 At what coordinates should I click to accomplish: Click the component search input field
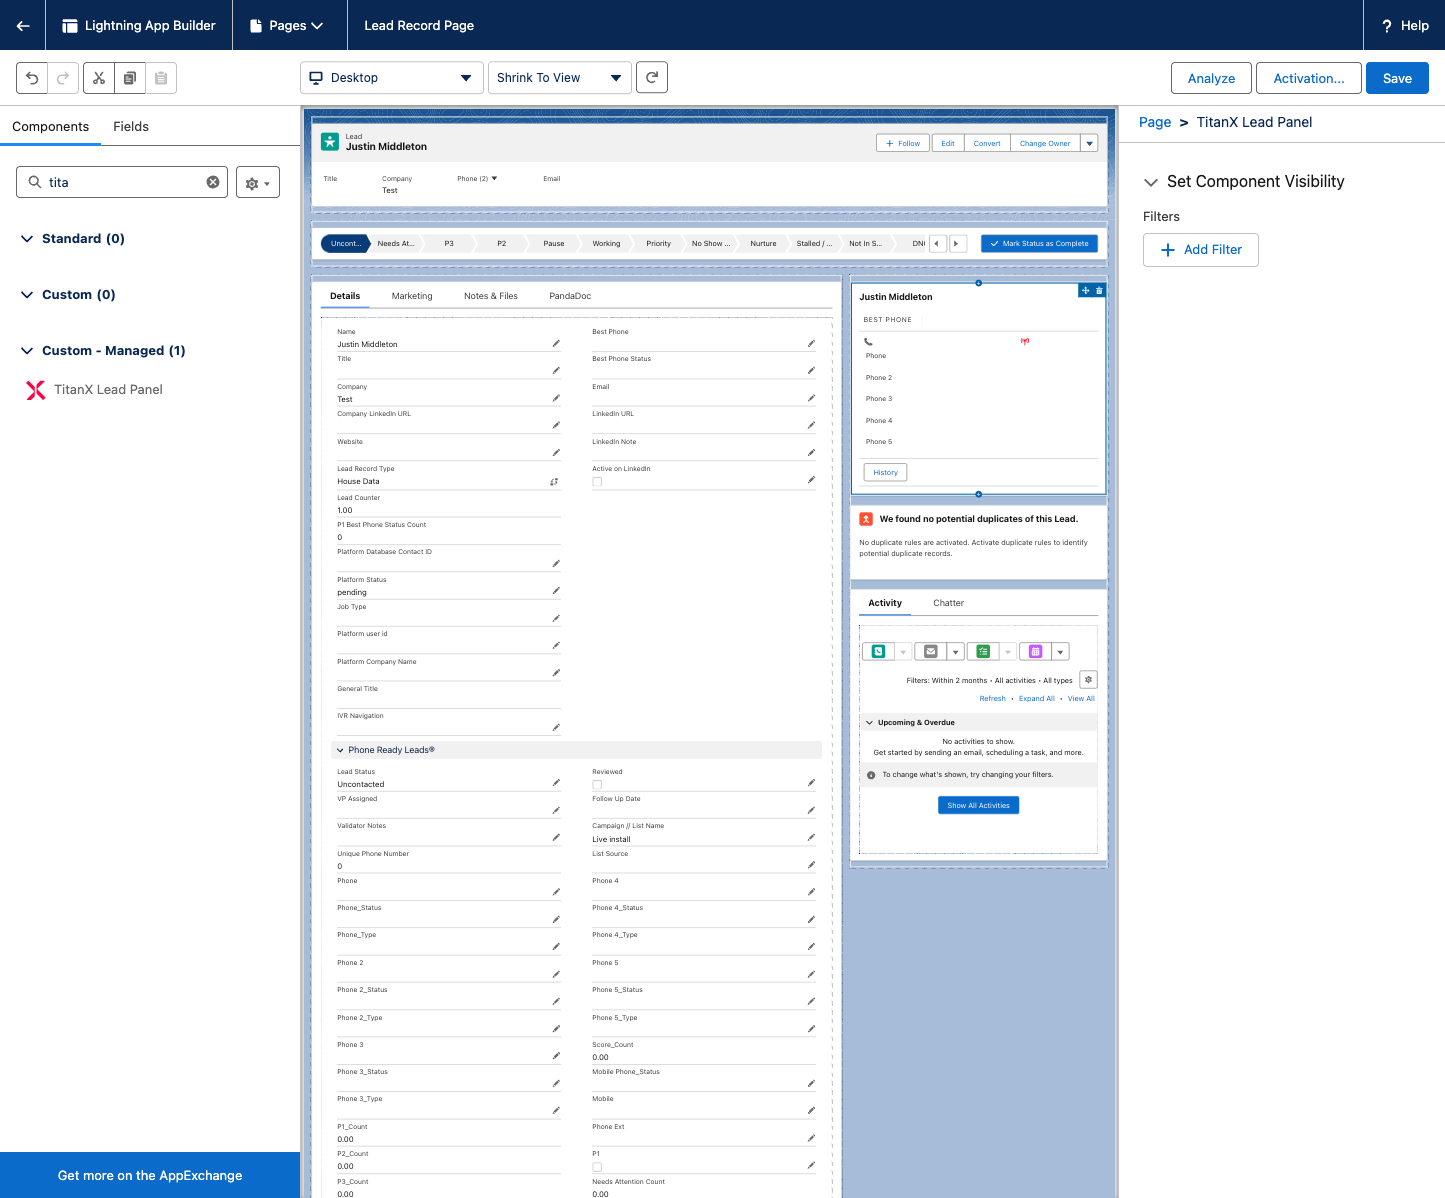coord(122,182)
